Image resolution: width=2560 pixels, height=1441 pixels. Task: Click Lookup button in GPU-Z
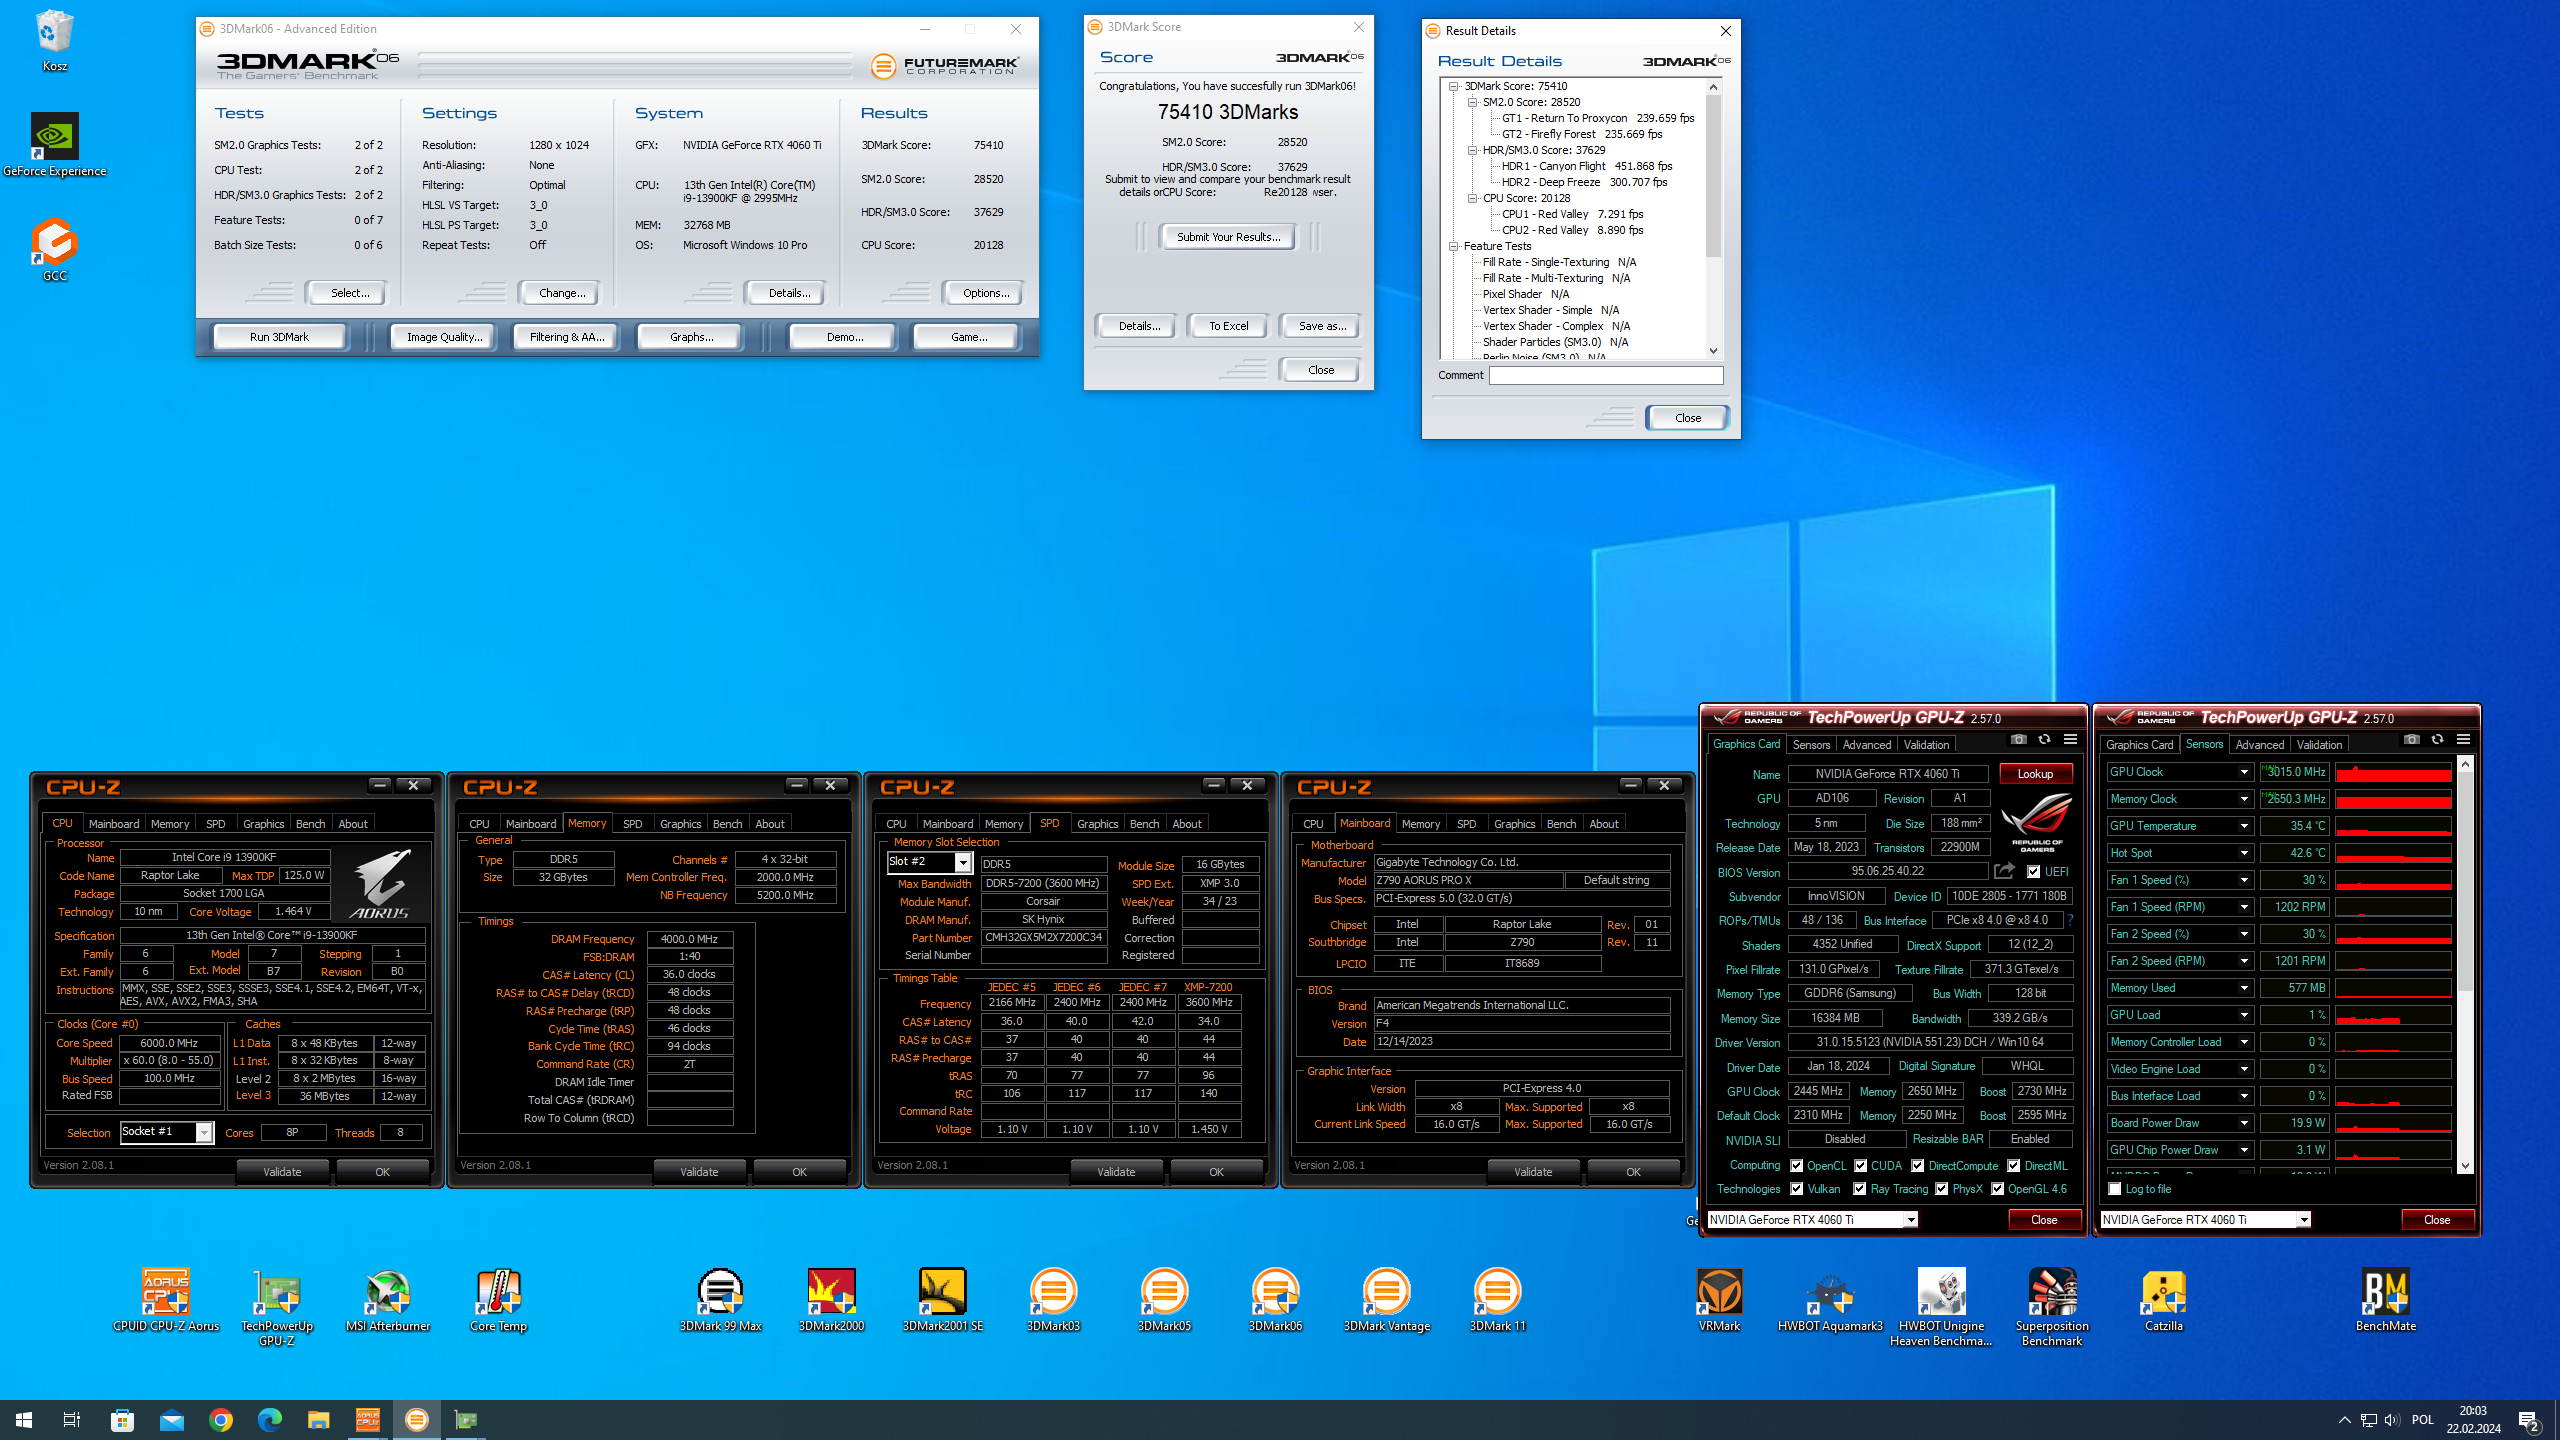tap(2035, 774)
